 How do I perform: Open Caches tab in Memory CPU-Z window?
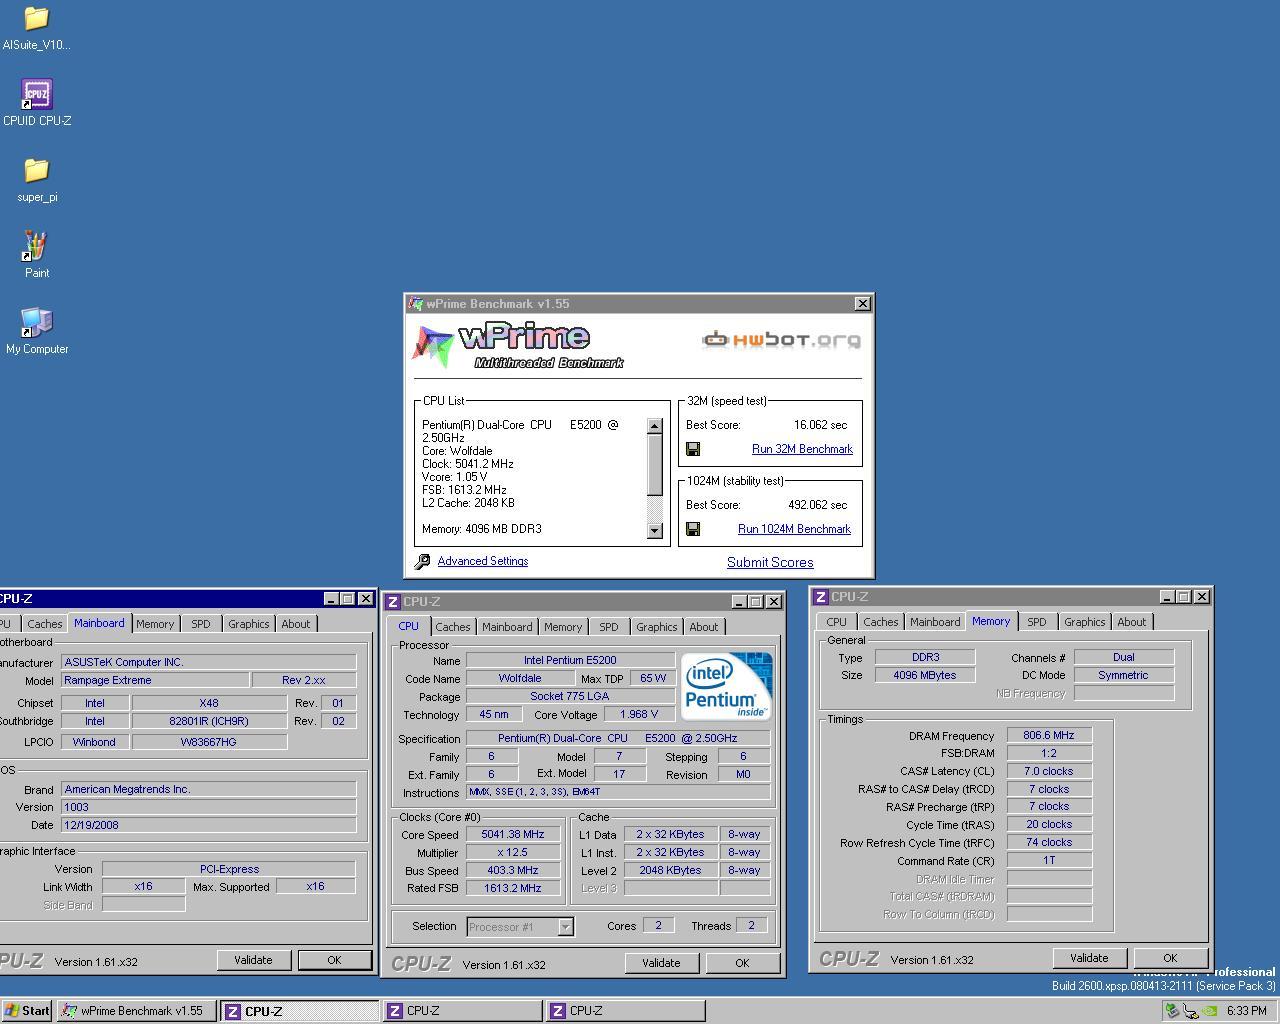tap(880, 622)
